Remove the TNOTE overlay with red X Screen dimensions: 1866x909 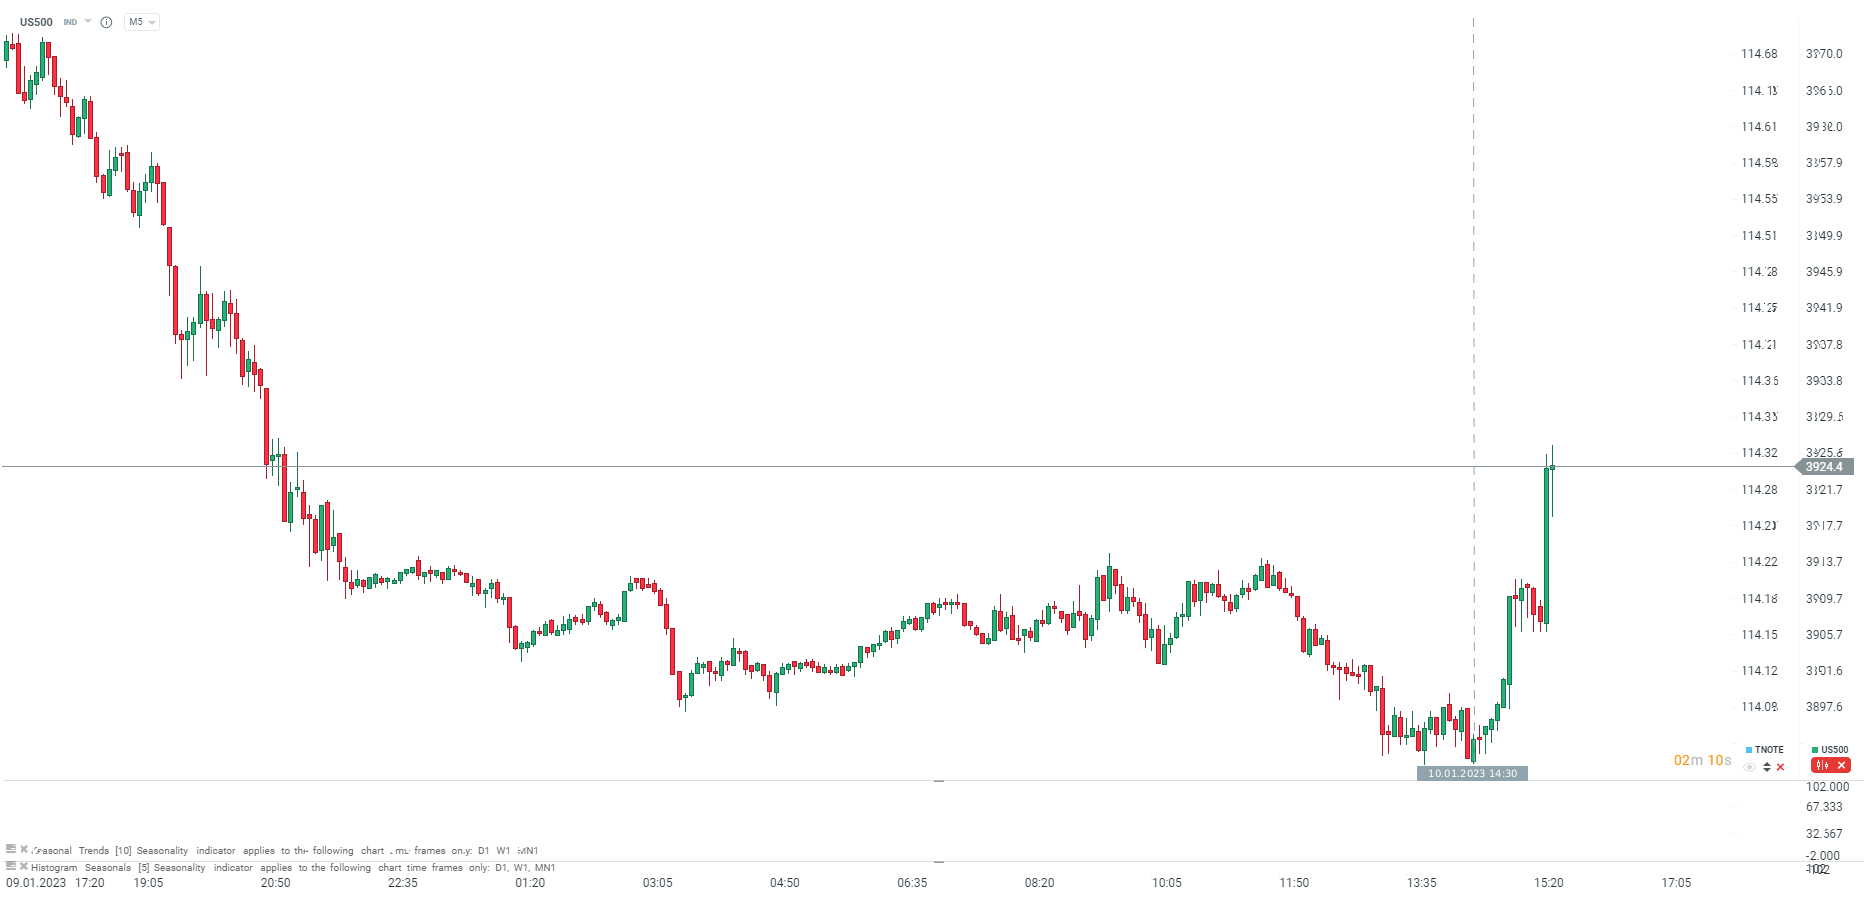point(1780,767)
